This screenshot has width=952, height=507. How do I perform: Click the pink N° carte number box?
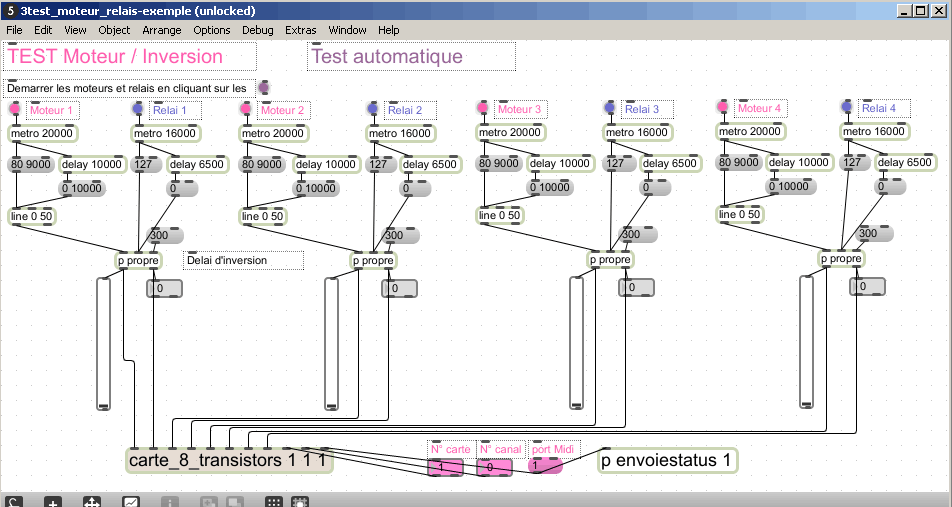pyautogui.click(x=450, y=467)
